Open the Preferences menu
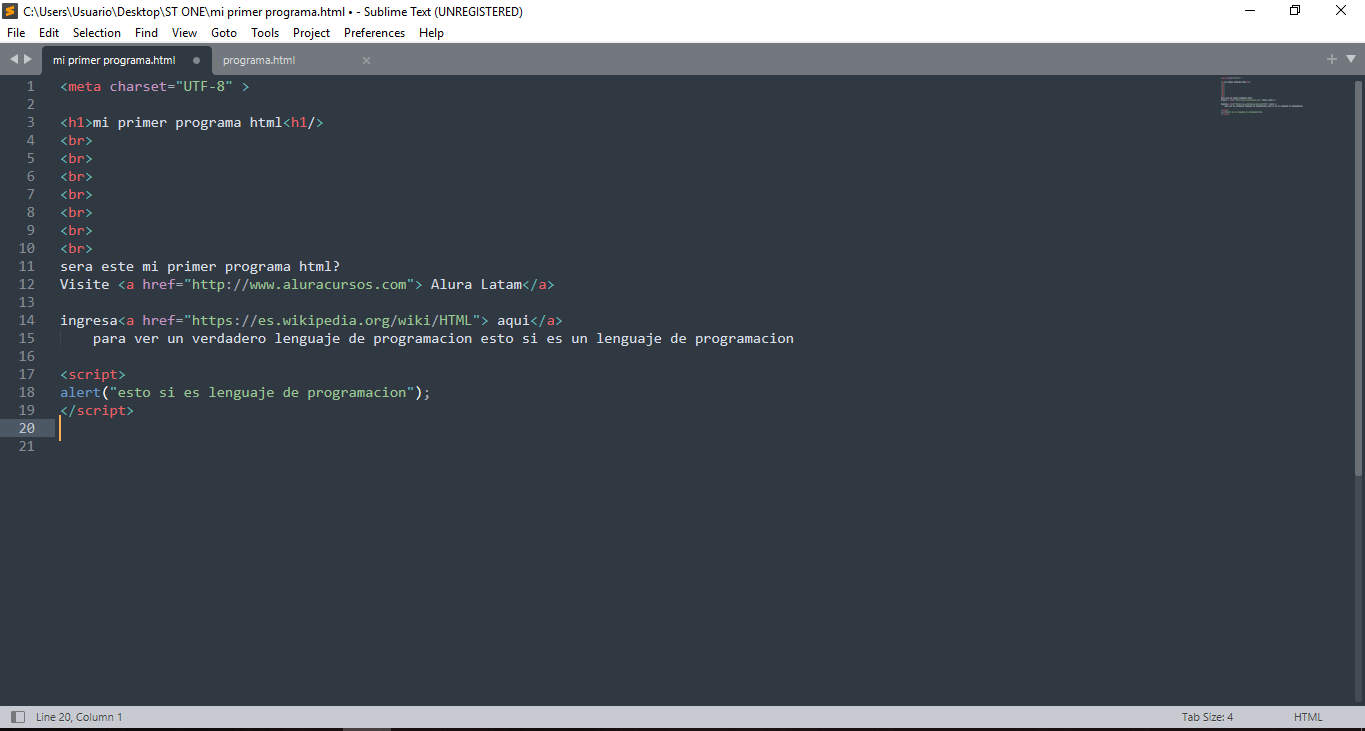The image size is (1365, 731). click(374, 33)
